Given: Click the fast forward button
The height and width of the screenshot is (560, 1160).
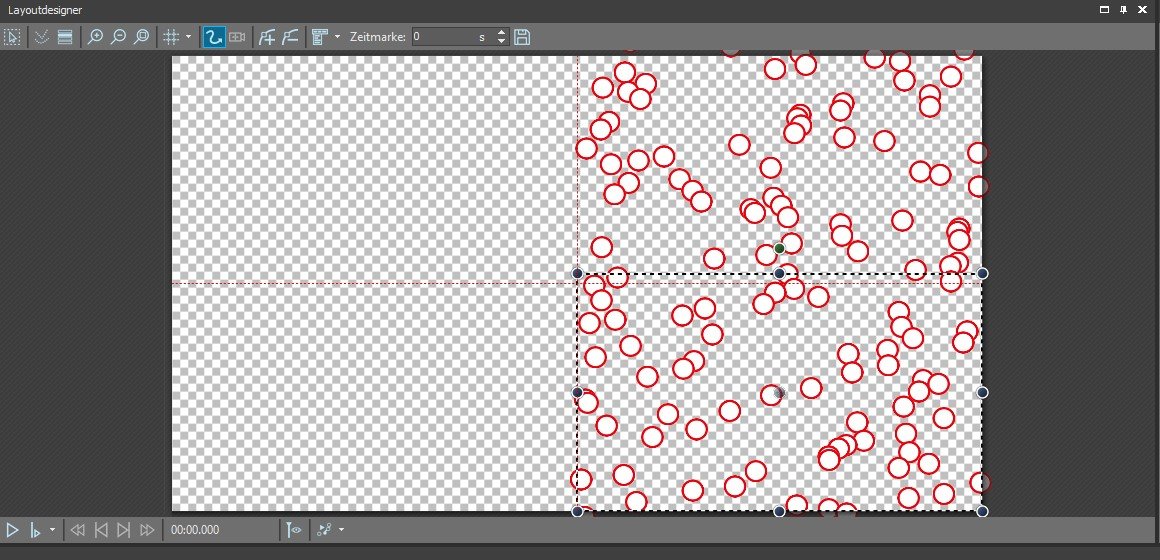Looking at the screenshot, I should click(x=147, y=530).
